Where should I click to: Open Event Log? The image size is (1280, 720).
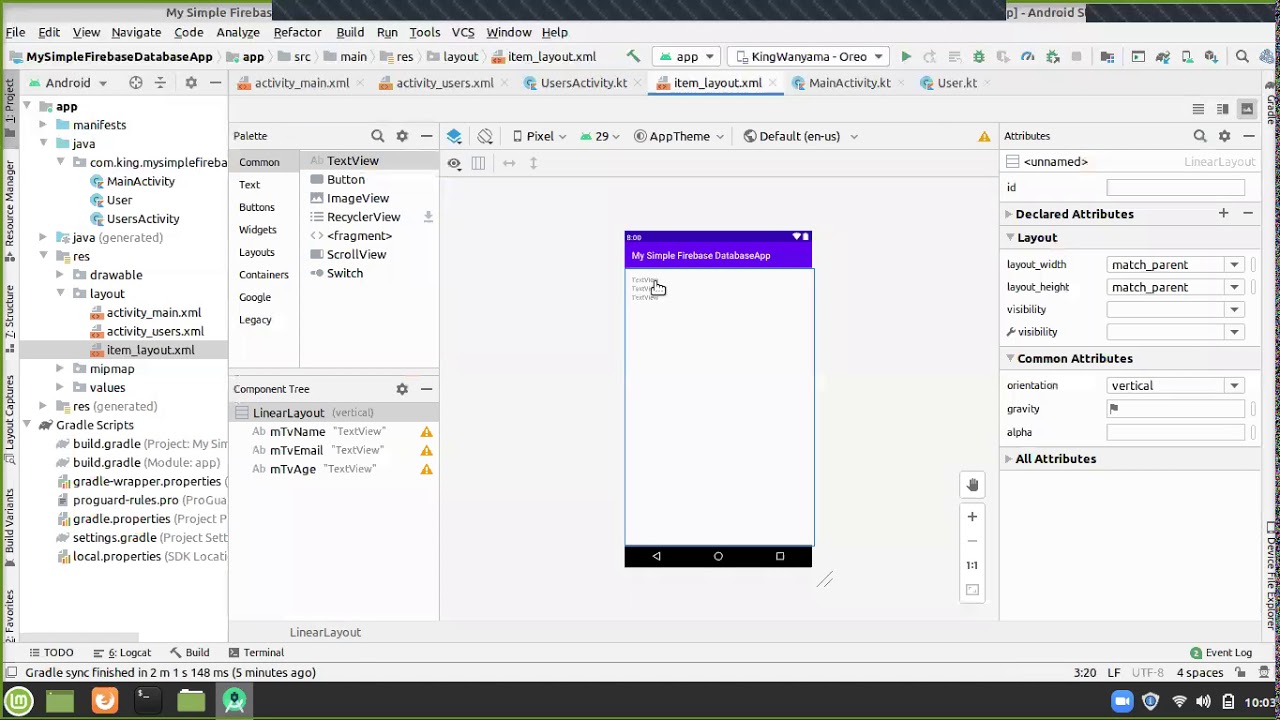1220,652
